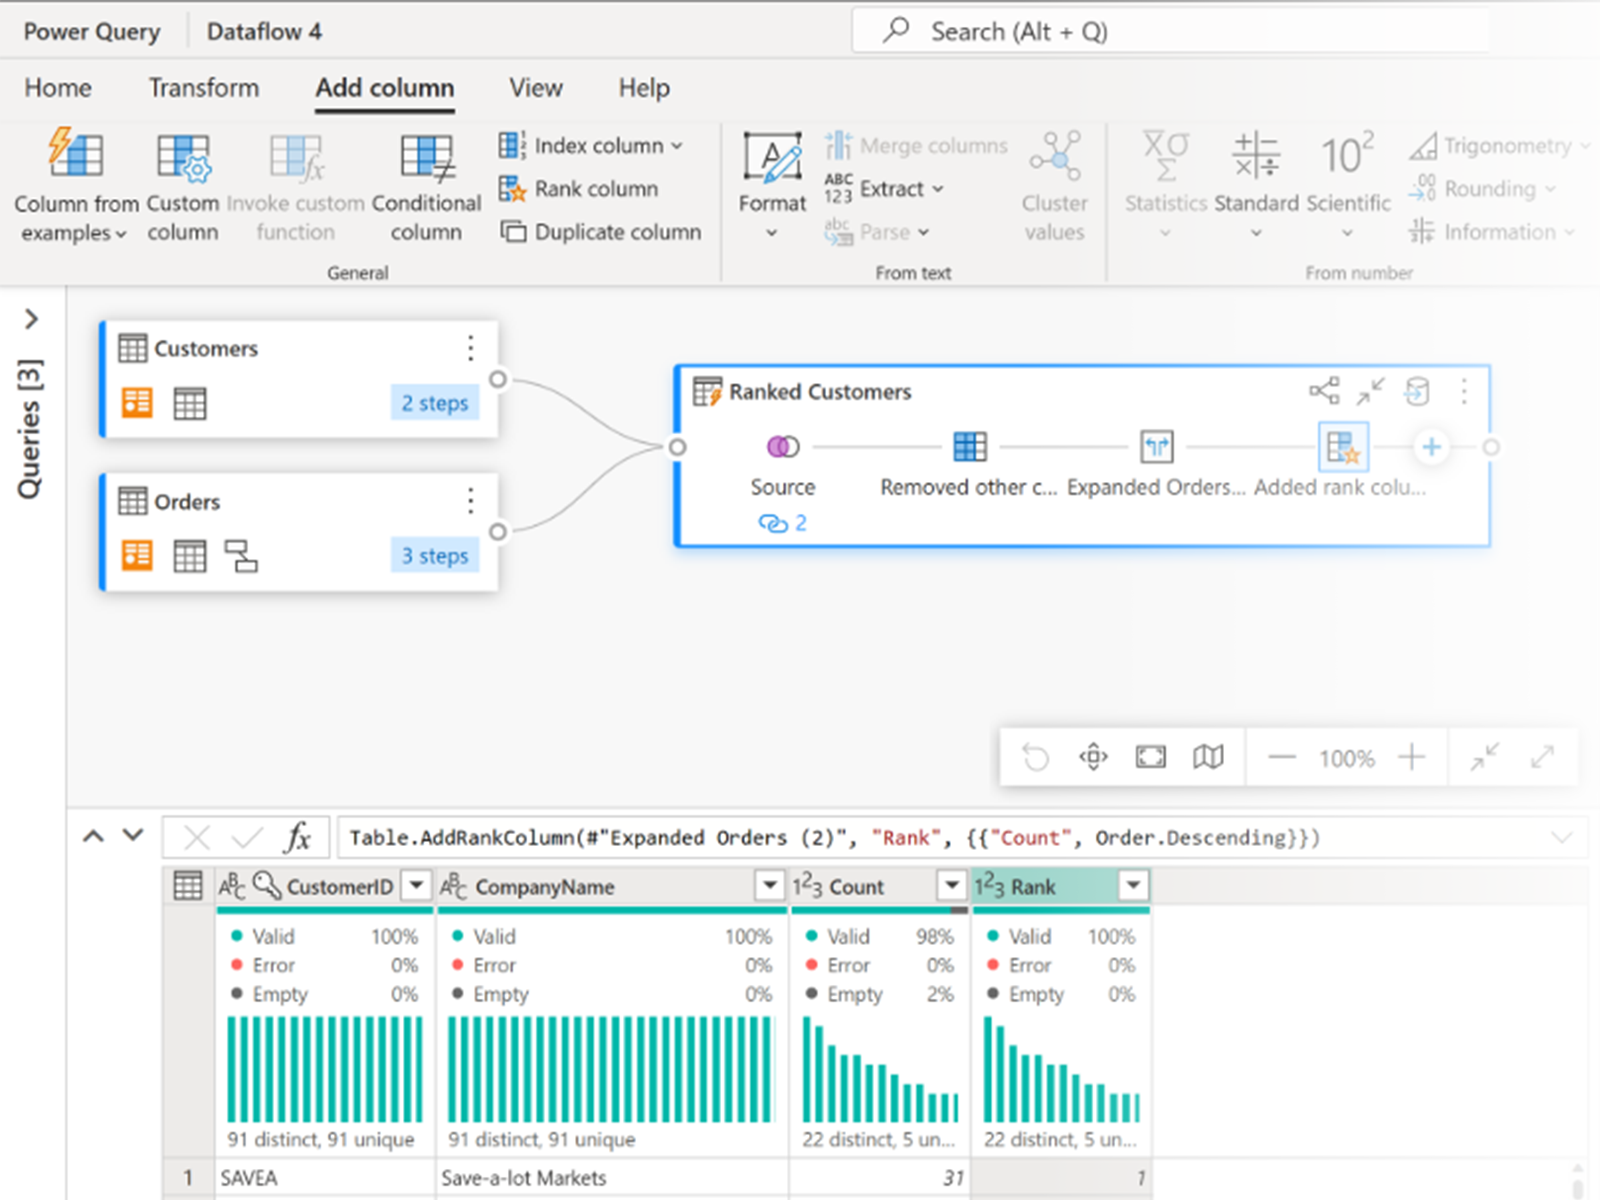Add a new step with plus button

[x=1431, y=447]
